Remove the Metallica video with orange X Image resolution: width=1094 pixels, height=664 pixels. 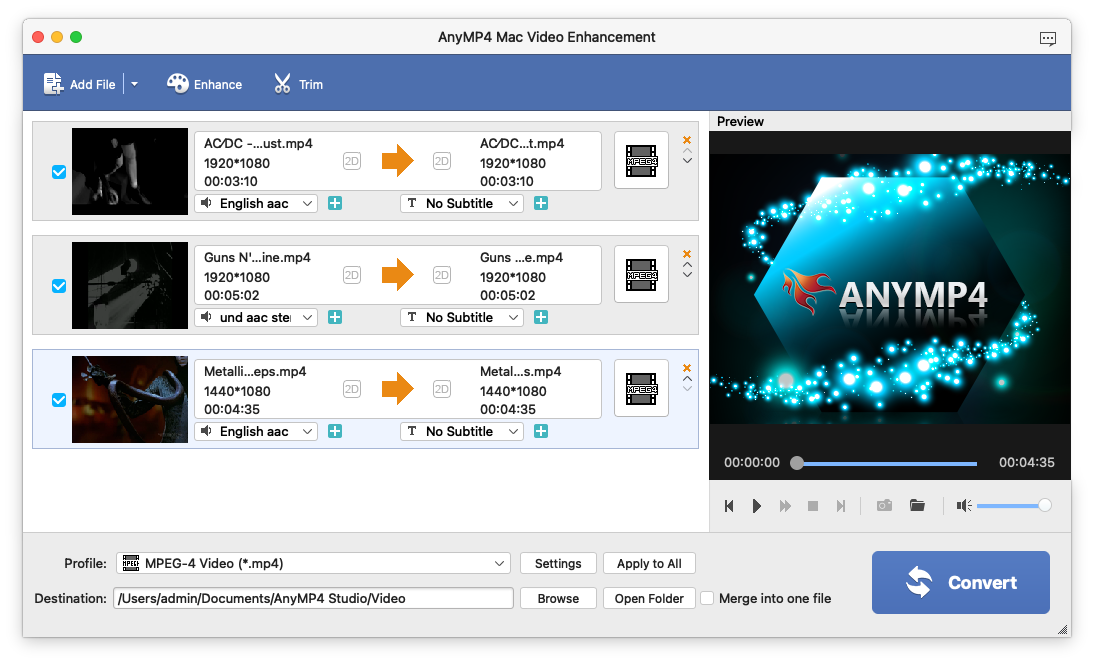[x=687, y=368]
